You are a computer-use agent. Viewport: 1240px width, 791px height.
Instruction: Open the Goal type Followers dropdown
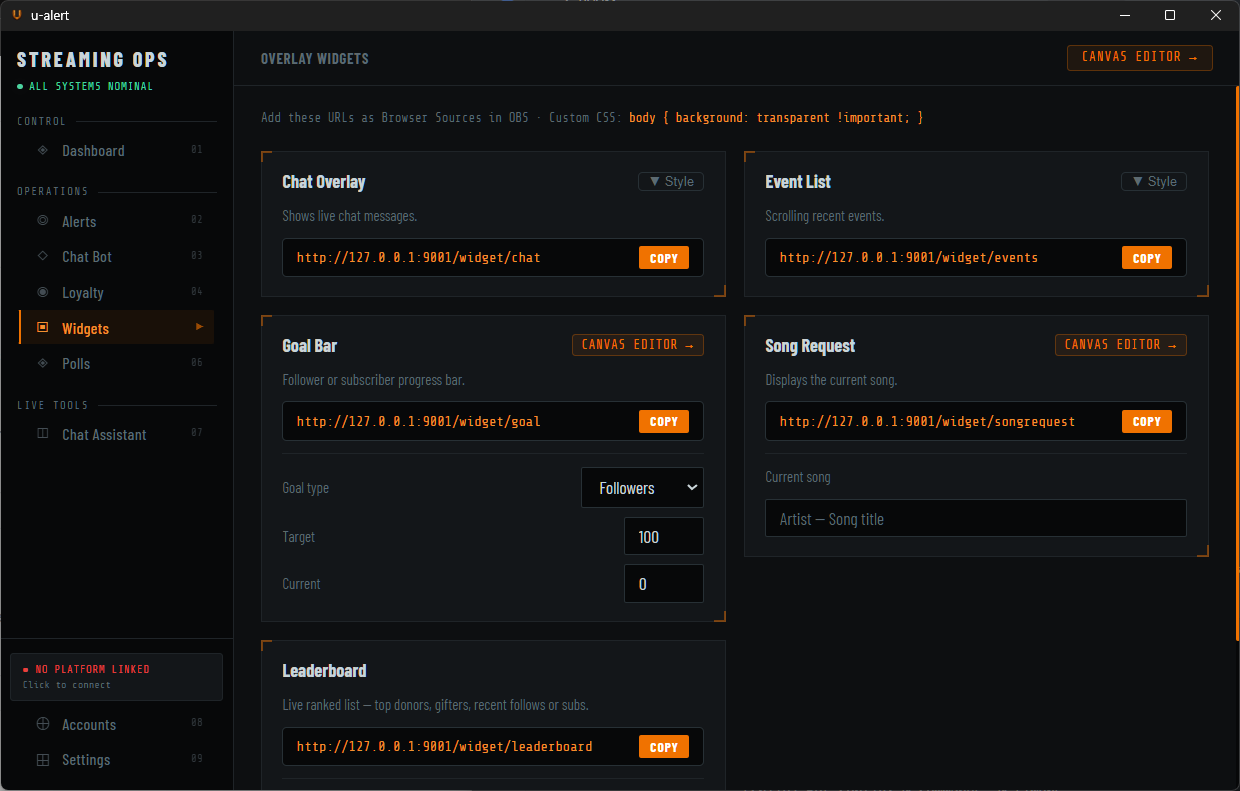pyautogui.click(x=643, y=488)
